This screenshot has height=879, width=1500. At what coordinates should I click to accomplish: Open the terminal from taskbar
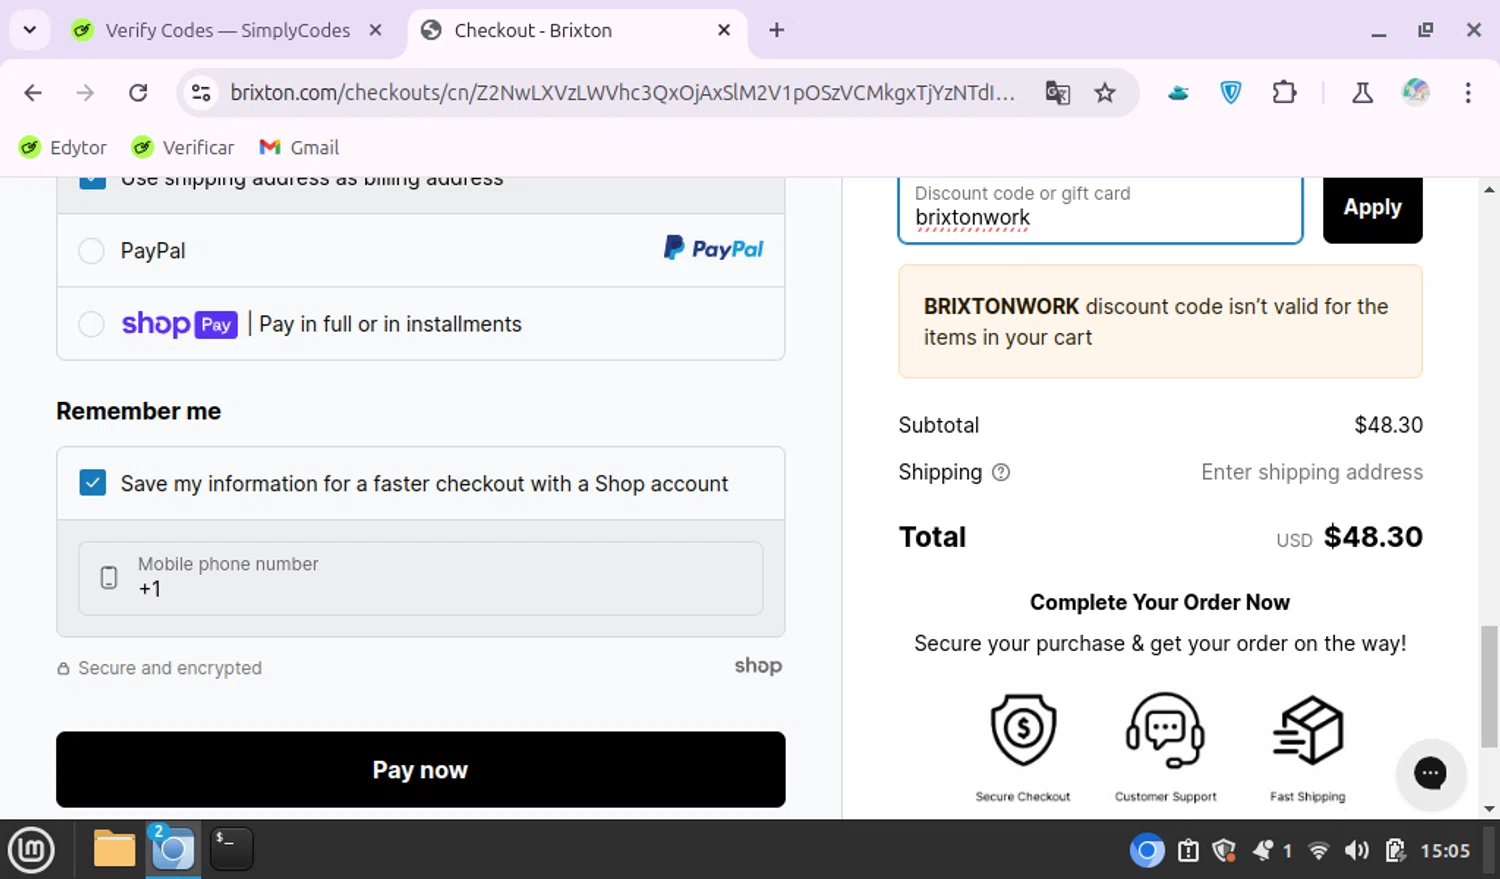[231, 849]
